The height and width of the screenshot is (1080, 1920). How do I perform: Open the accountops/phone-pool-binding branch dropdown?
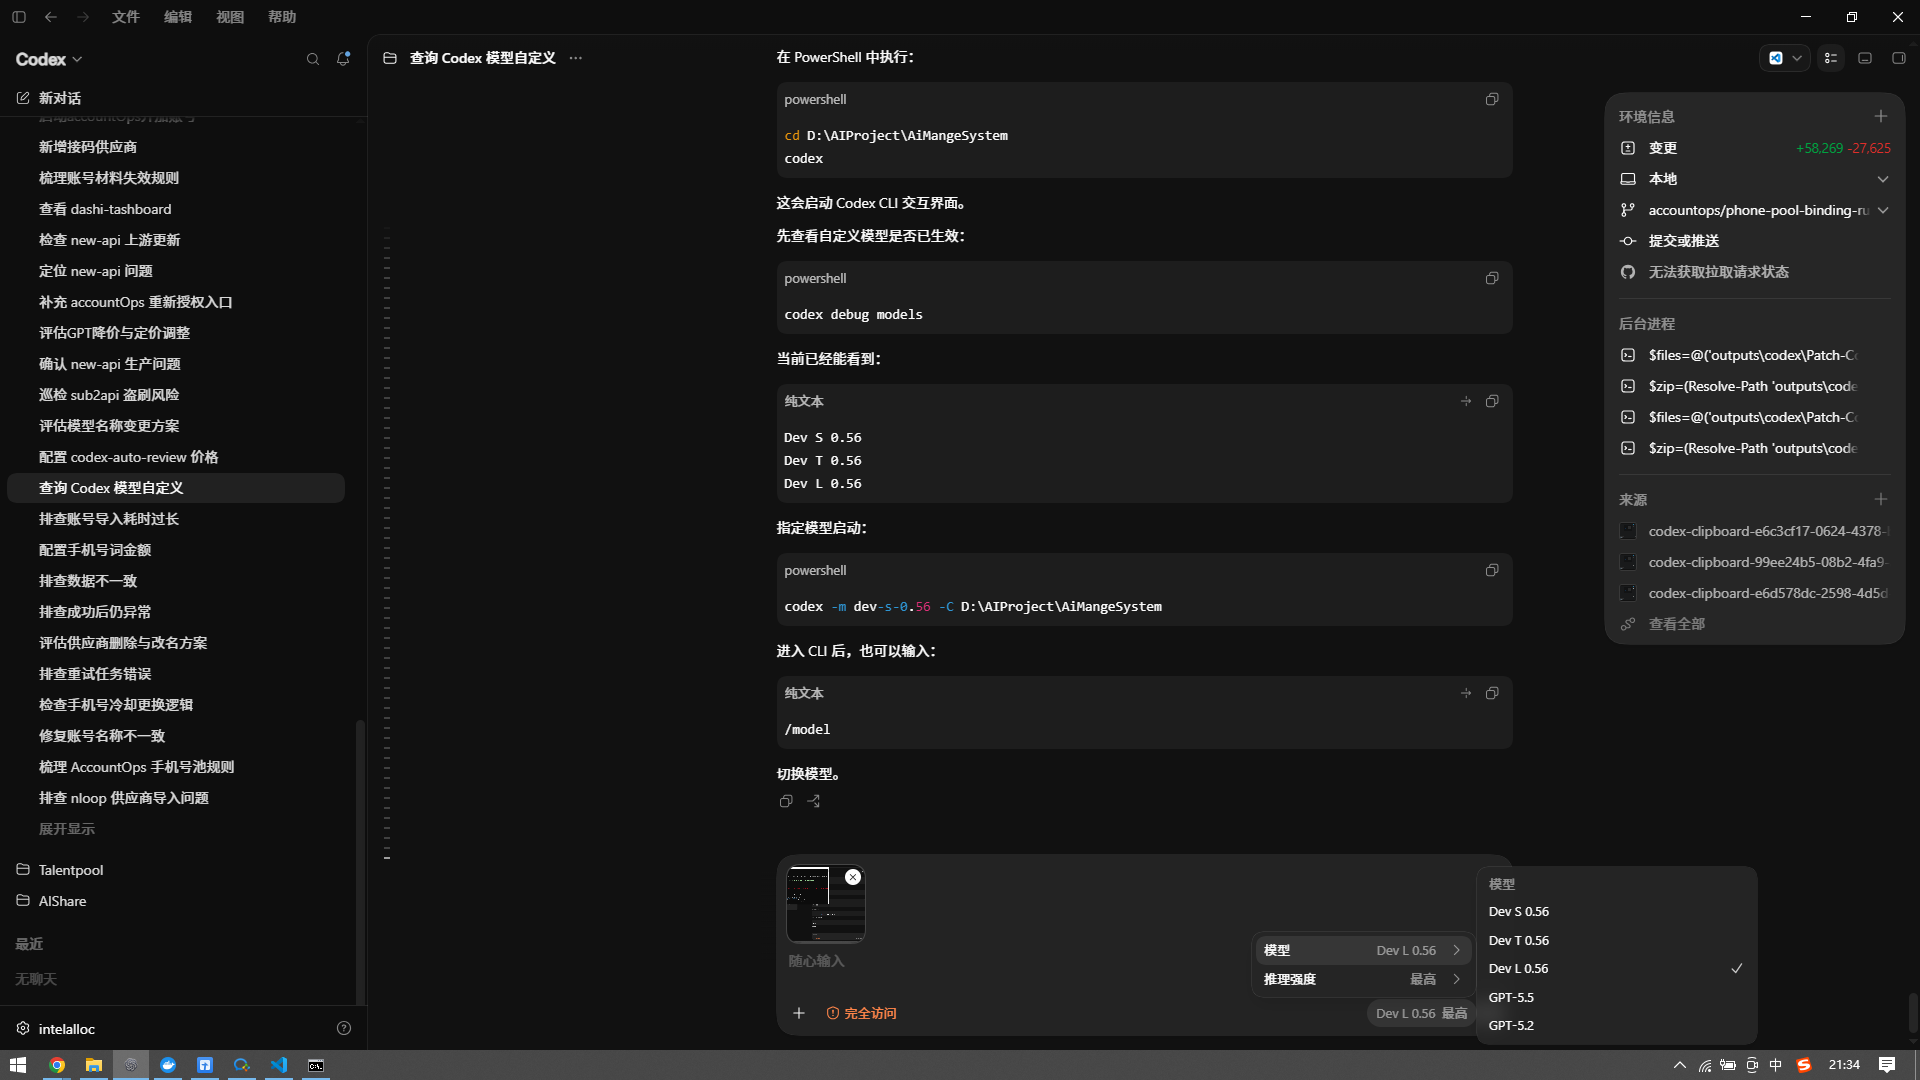[1755, 210]
